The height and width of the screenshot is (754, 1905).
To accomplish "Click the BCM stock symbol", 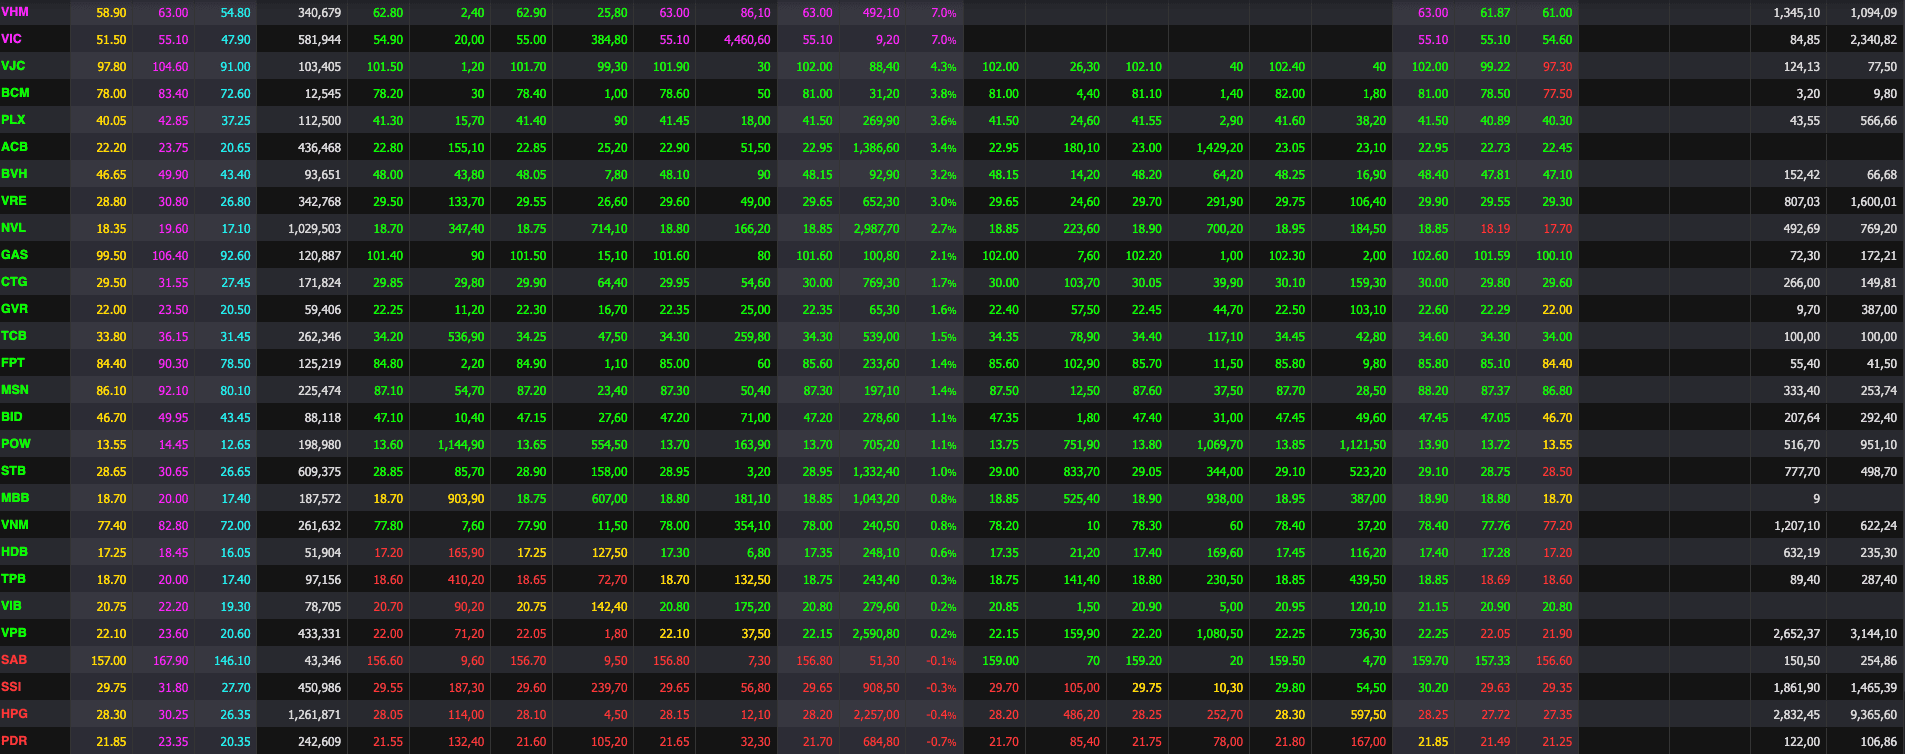I will coord(15,93).
